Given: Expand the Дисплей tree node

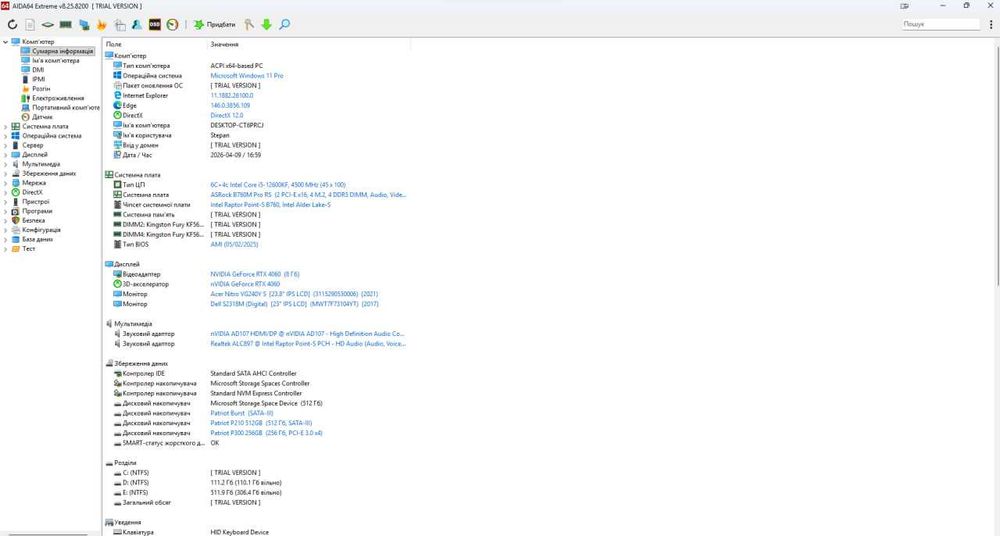Looking at the screenshot, I should click(6, 154).
